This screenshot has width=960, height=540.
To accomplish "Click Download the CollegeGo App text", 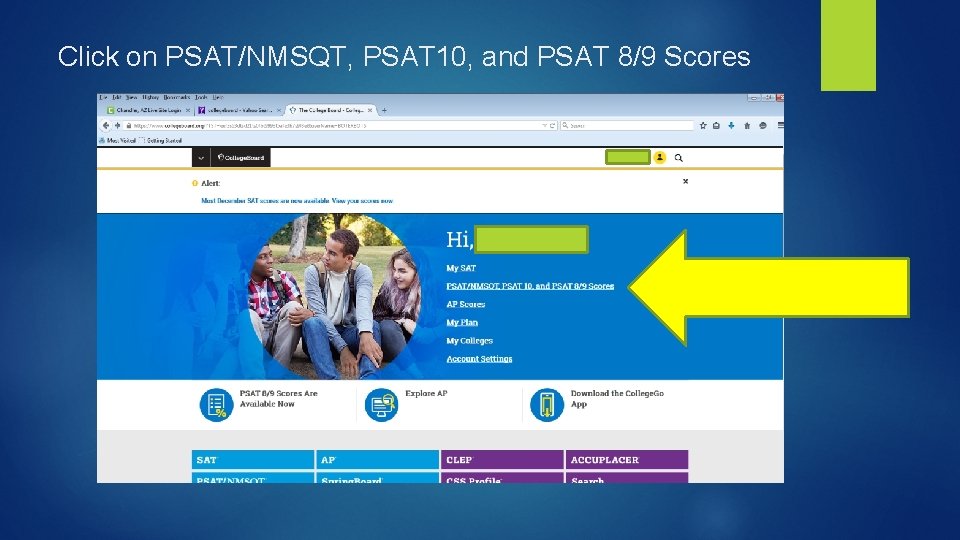I will [617, 399].
